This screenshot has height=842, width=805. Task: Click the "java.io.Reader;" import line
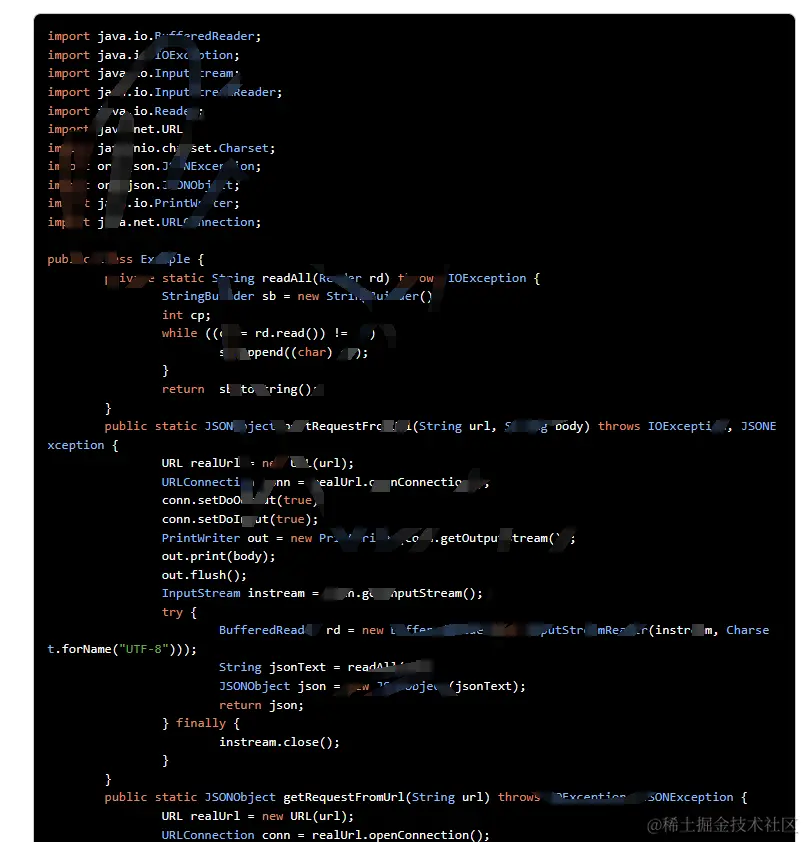pos(126,111)
